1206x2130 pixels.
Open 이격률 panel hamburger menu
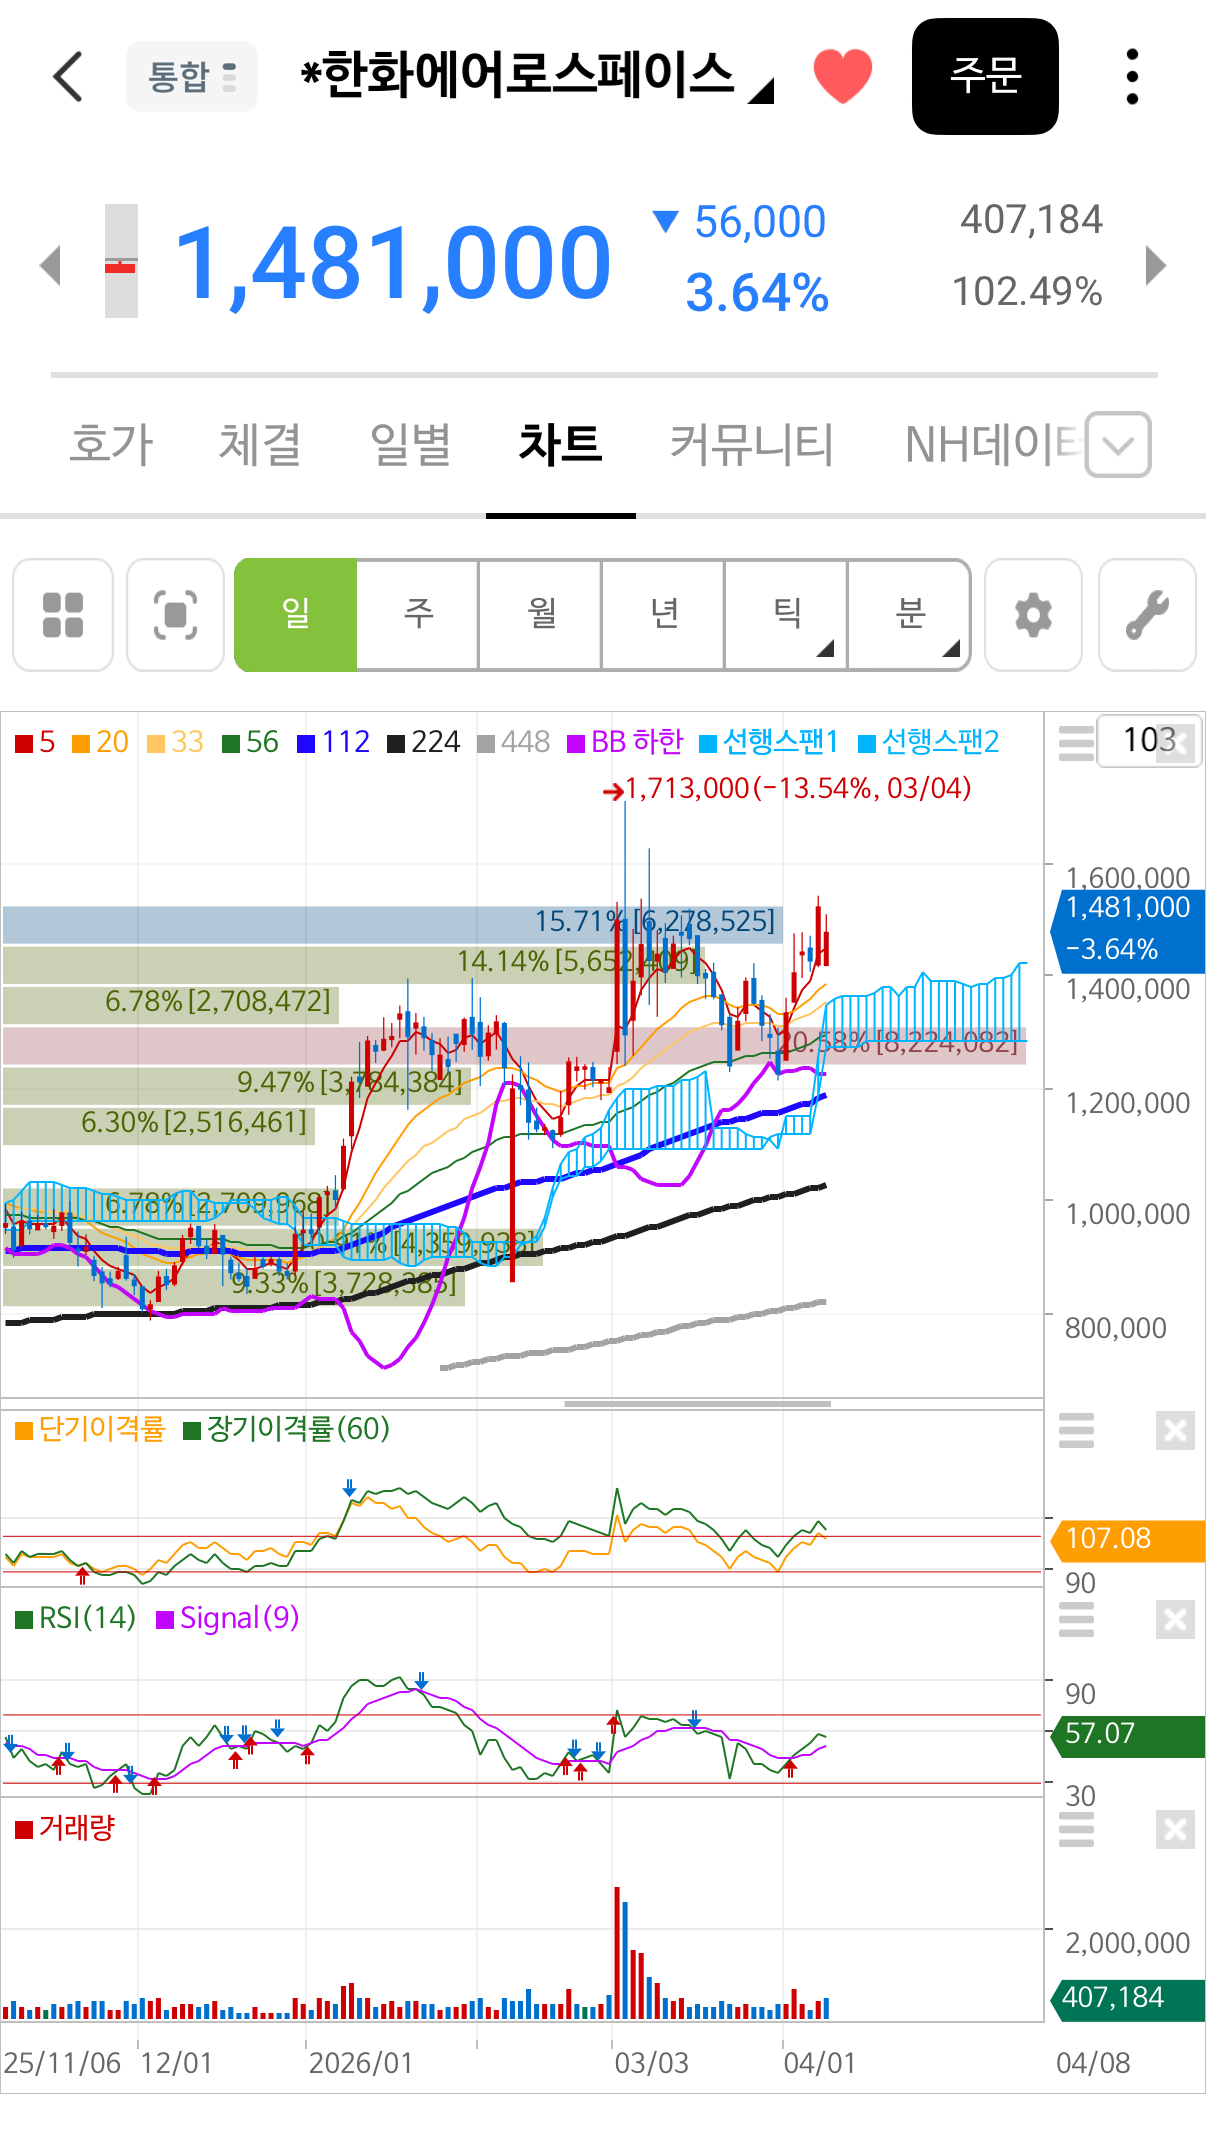tap(1076, 1431)
